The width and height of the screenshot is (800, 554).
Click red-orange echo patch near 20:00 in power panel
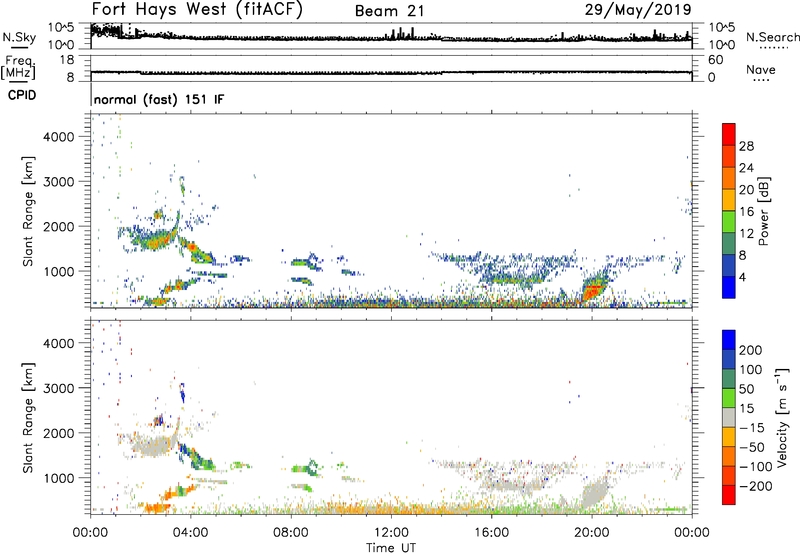pos(593,290)
